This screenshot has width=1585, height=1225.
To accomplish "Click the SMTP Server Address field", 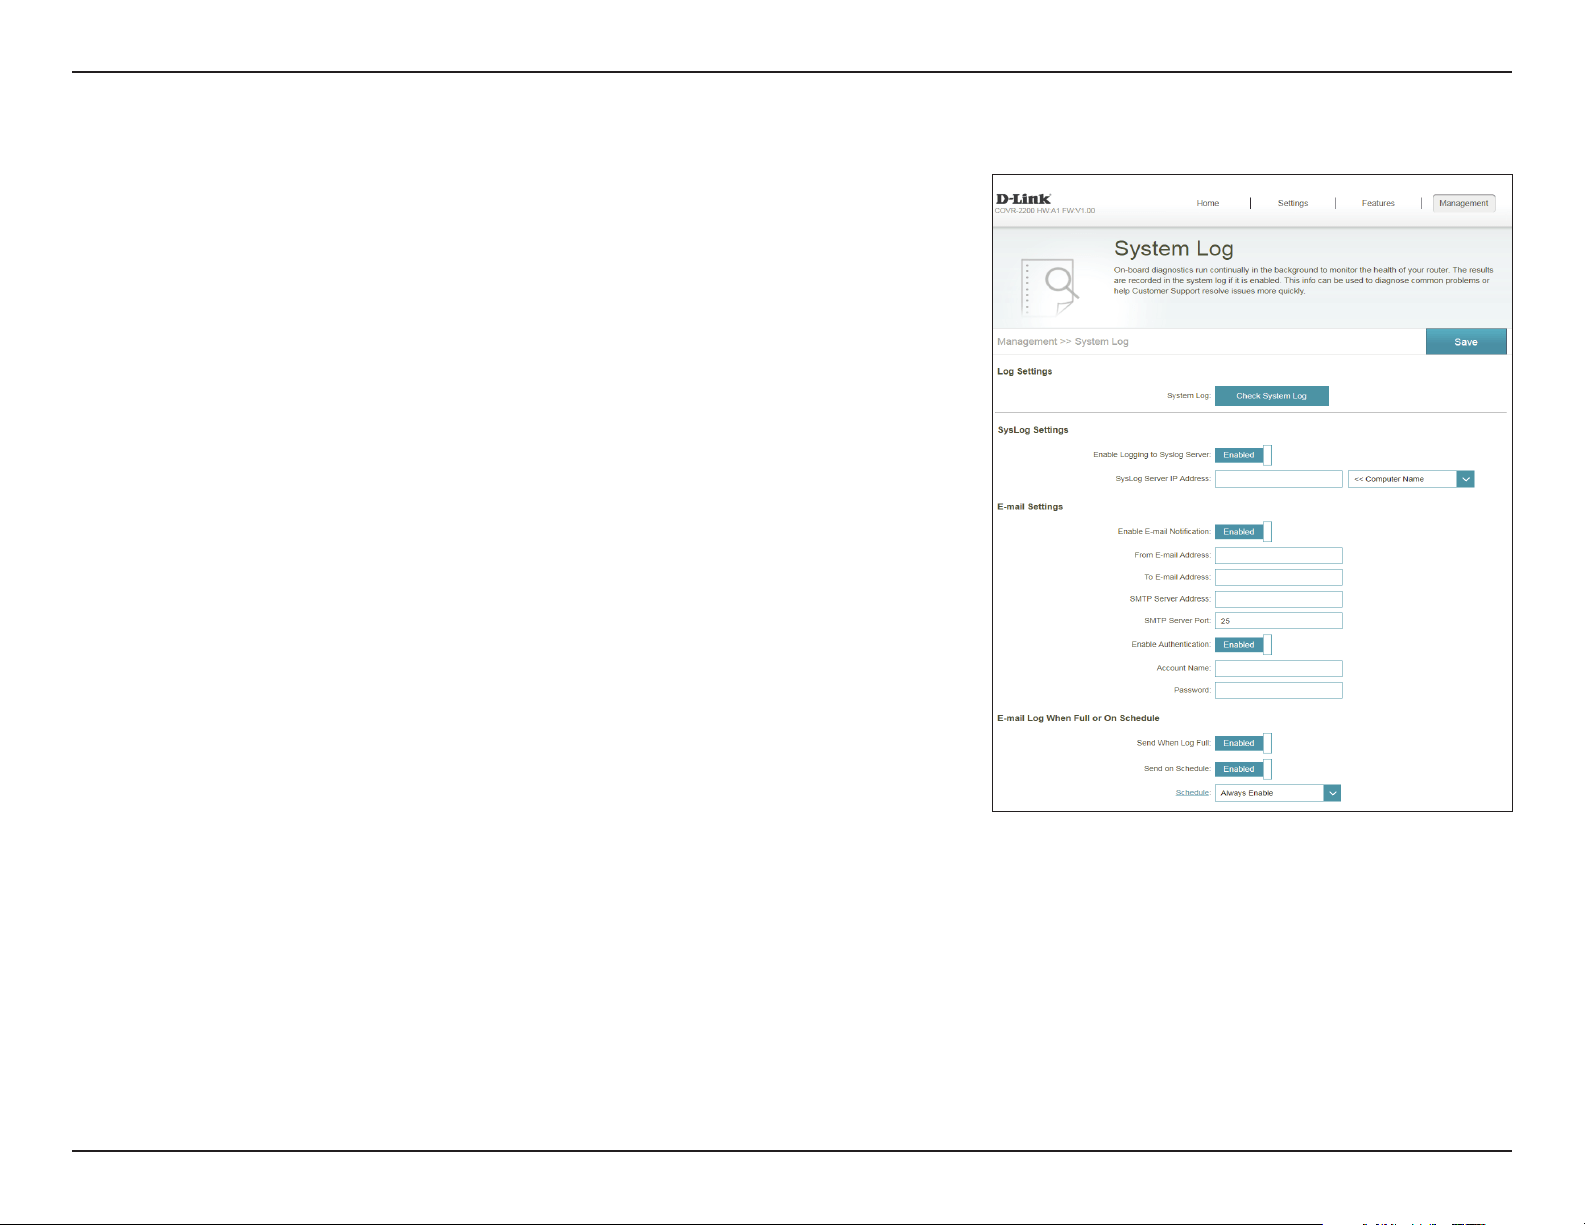I will [1279, 599].
